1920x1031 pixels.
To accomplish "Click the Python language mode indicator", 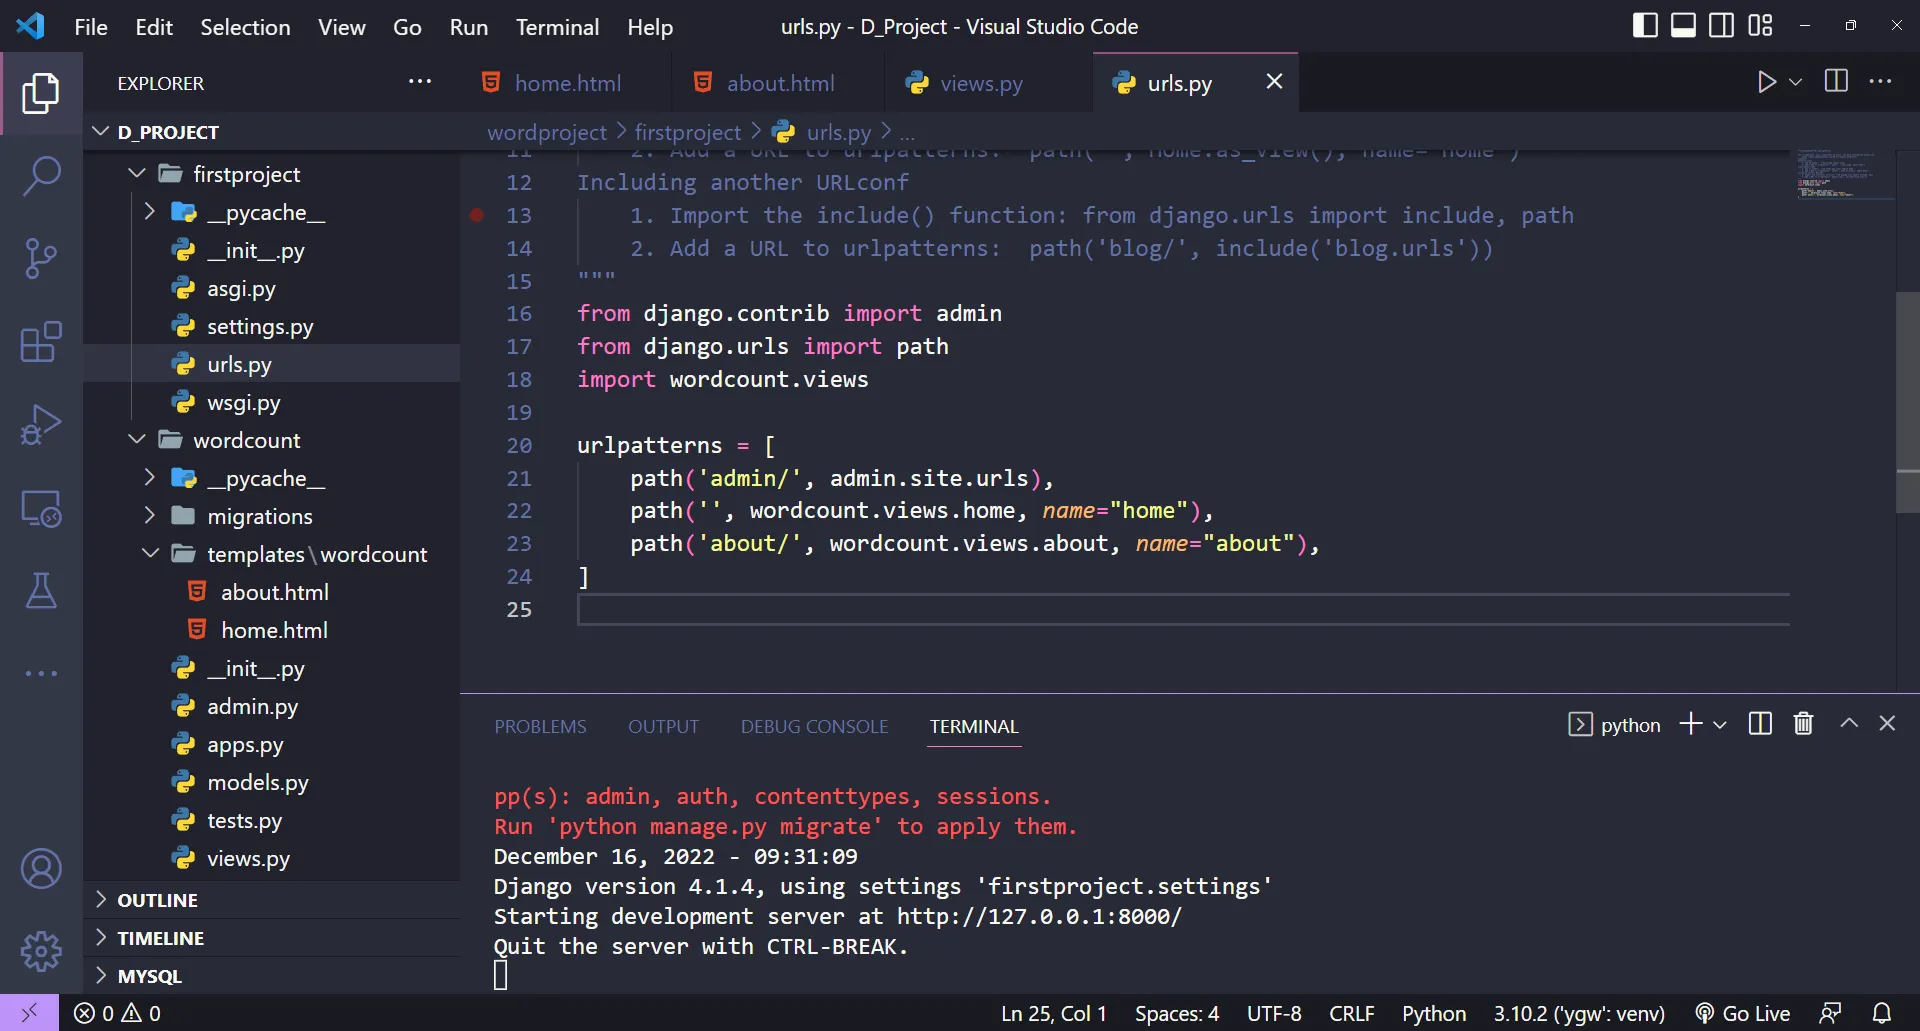I will point(1433,1013).
